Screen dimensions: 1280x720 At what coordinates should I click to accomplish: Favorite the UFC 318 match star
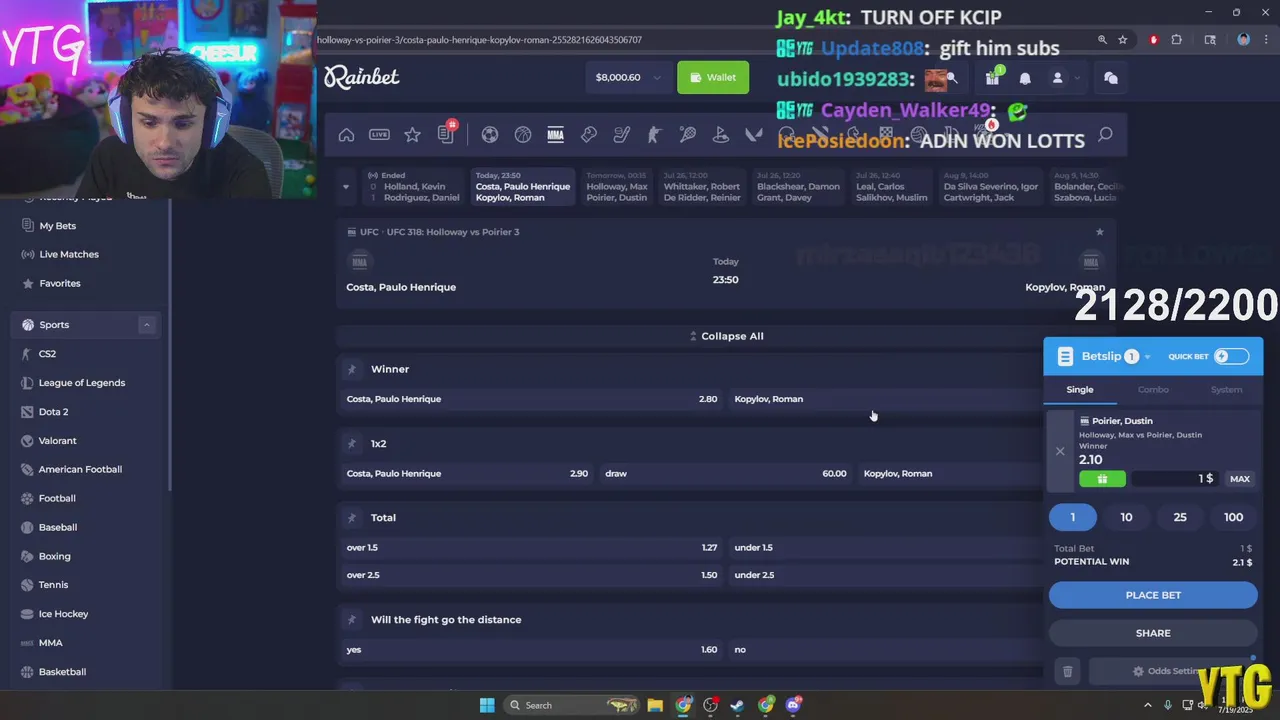(1099, 232)
